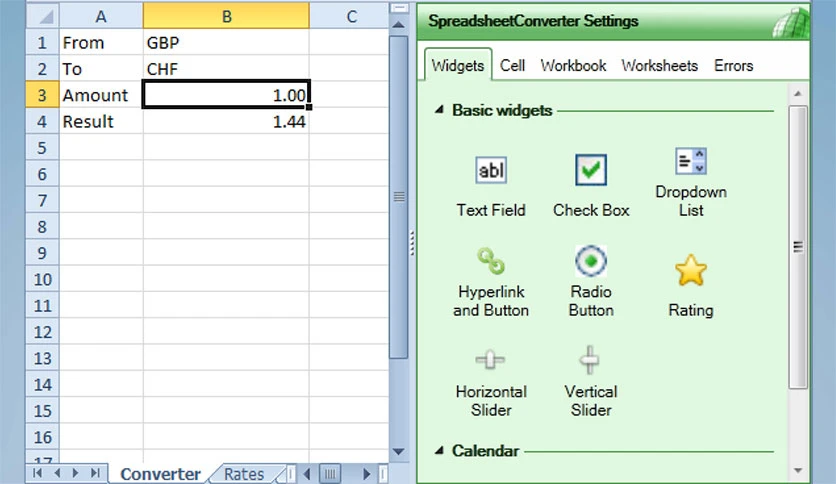Click spreadsheet horizontal scrollbar left arrow
Image resolution: width=836 pixels, height=484 pixels.
(x=307, y=473)
